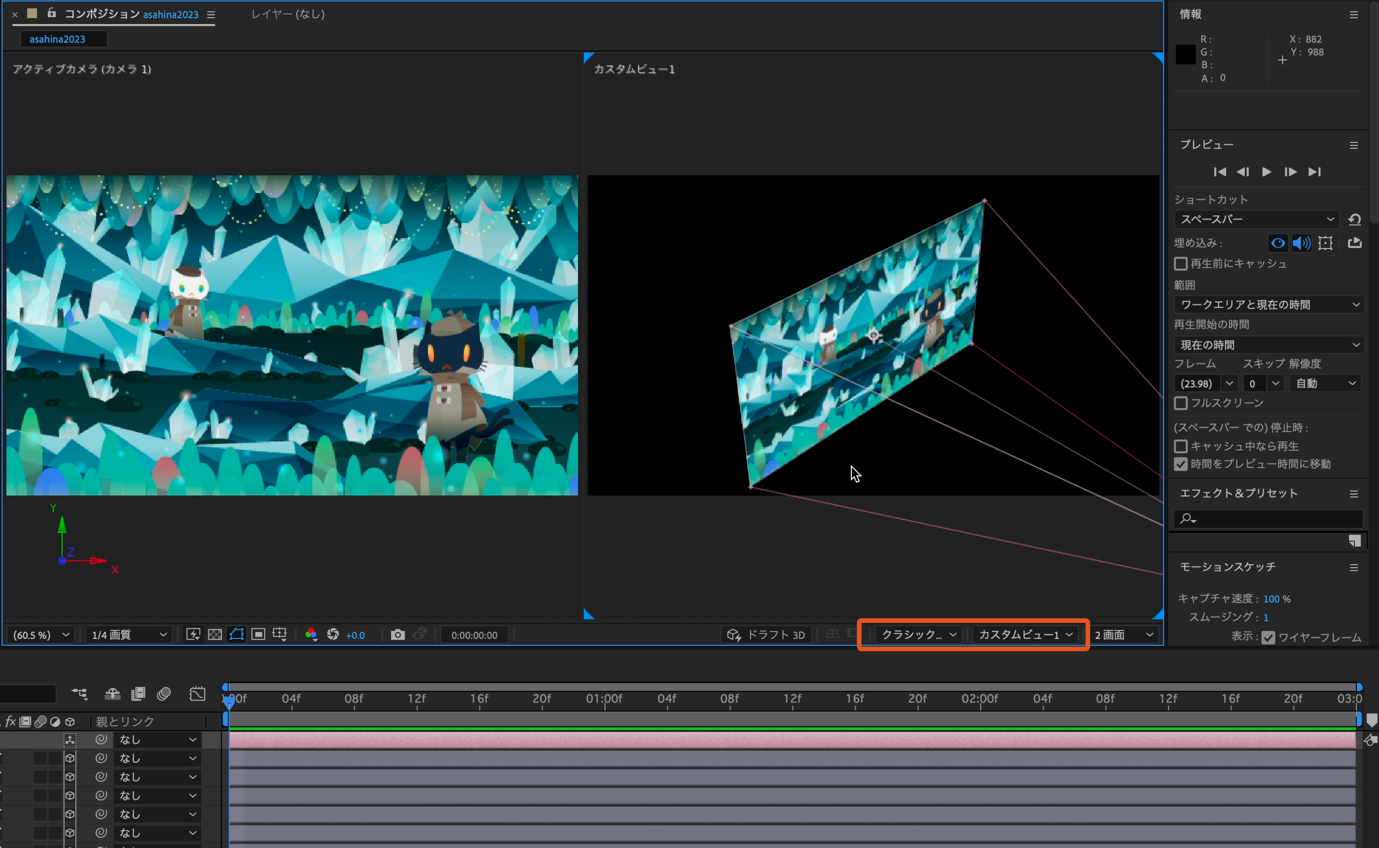Open skip frames dropdown showing 0
1379x848 pixels.
click(x=1263, y=384)
